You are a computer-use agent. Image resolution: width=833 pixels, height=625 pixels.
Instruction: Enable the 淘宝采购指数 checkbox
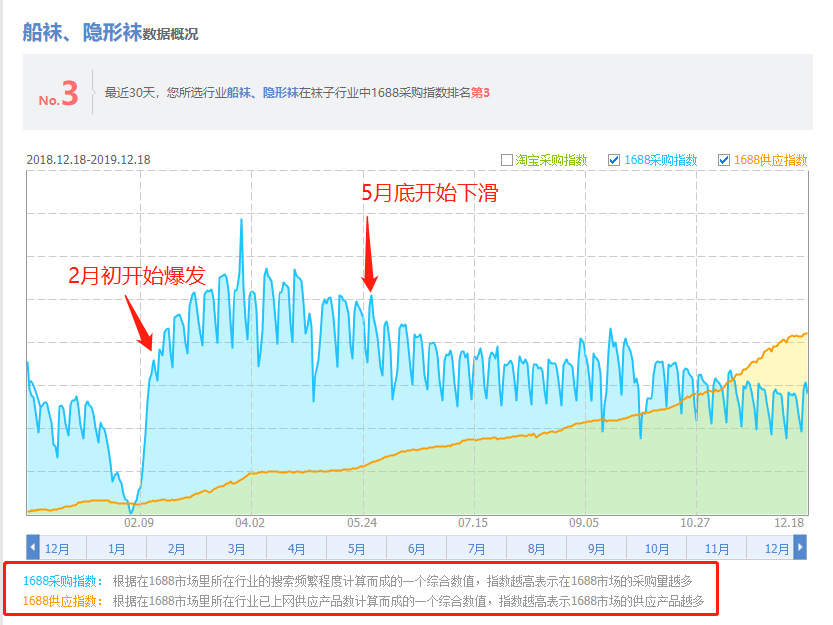click(507, 160)
